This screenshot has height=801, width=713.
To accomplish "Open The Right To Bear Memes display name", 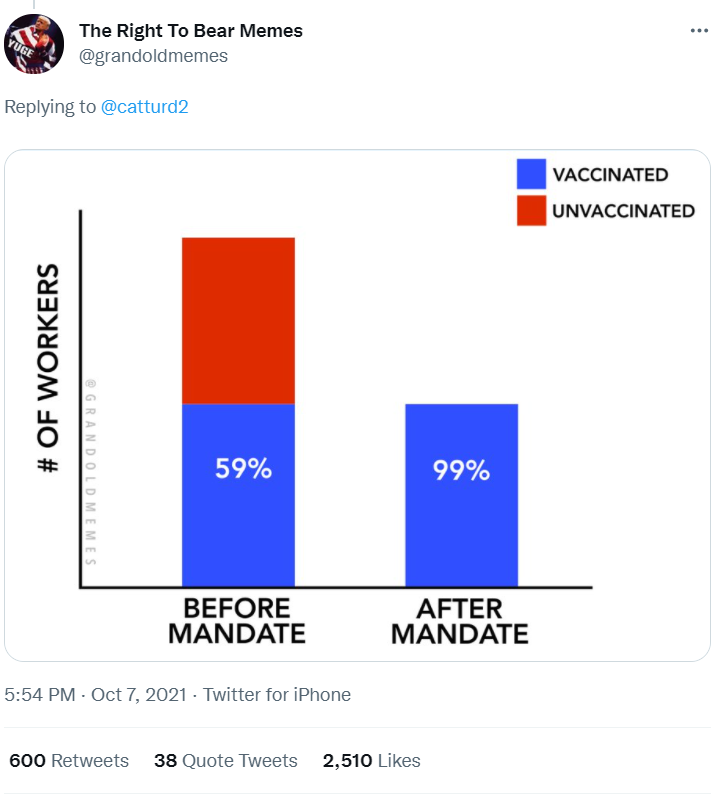I will coord(191,31).
